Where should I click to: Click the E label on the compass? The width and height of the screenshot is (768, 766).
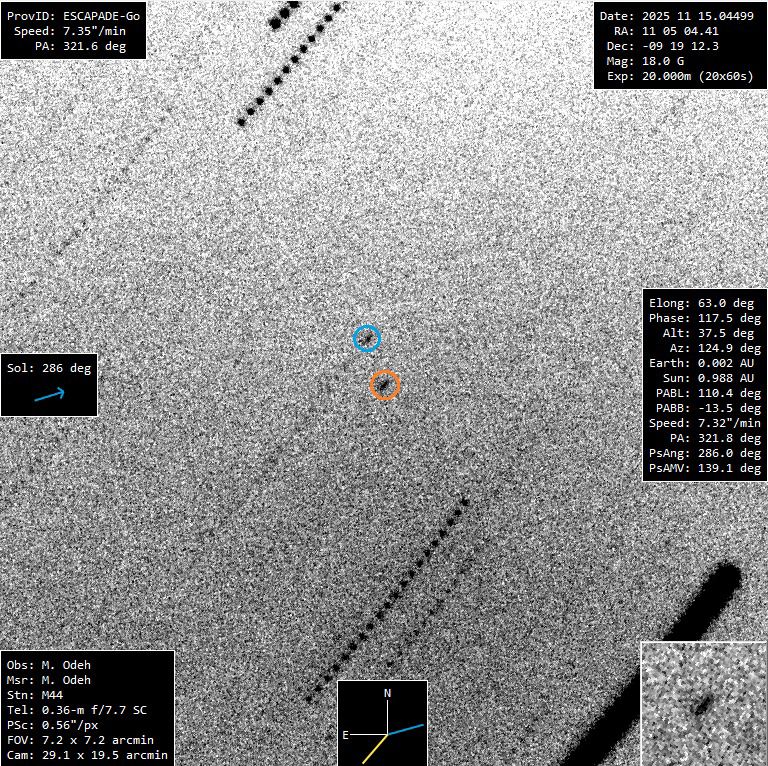click(x=345, y=735)
